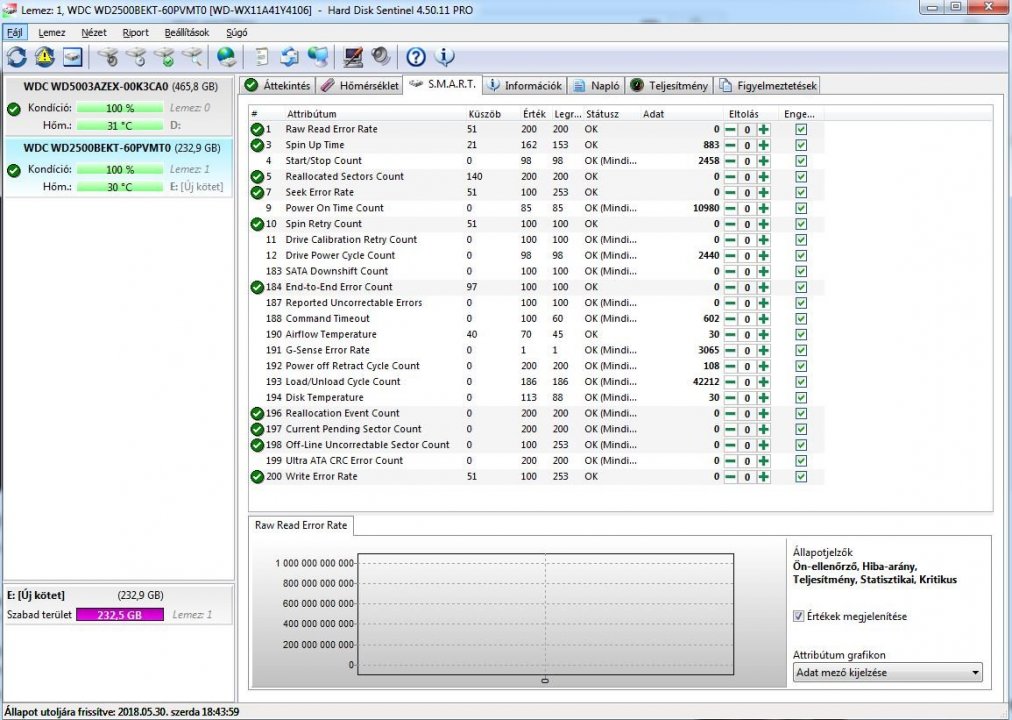Image resolution: width=1012 pixels, height=720 pixels.
Task: Toggle enable checkbox for Current Pending Sector Count
Action: (801, 430)
